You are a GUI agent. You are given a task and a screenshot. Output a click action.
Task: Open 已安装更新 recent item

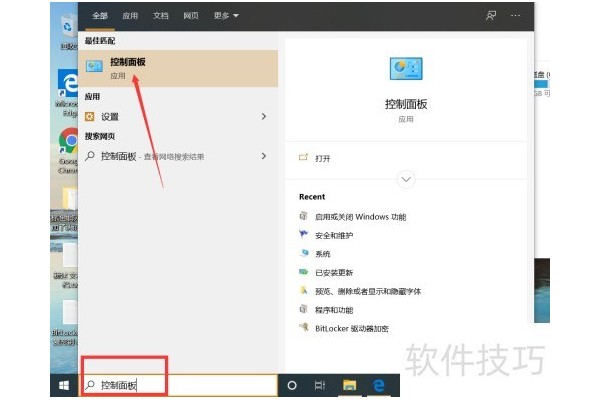tap(334, 273)
